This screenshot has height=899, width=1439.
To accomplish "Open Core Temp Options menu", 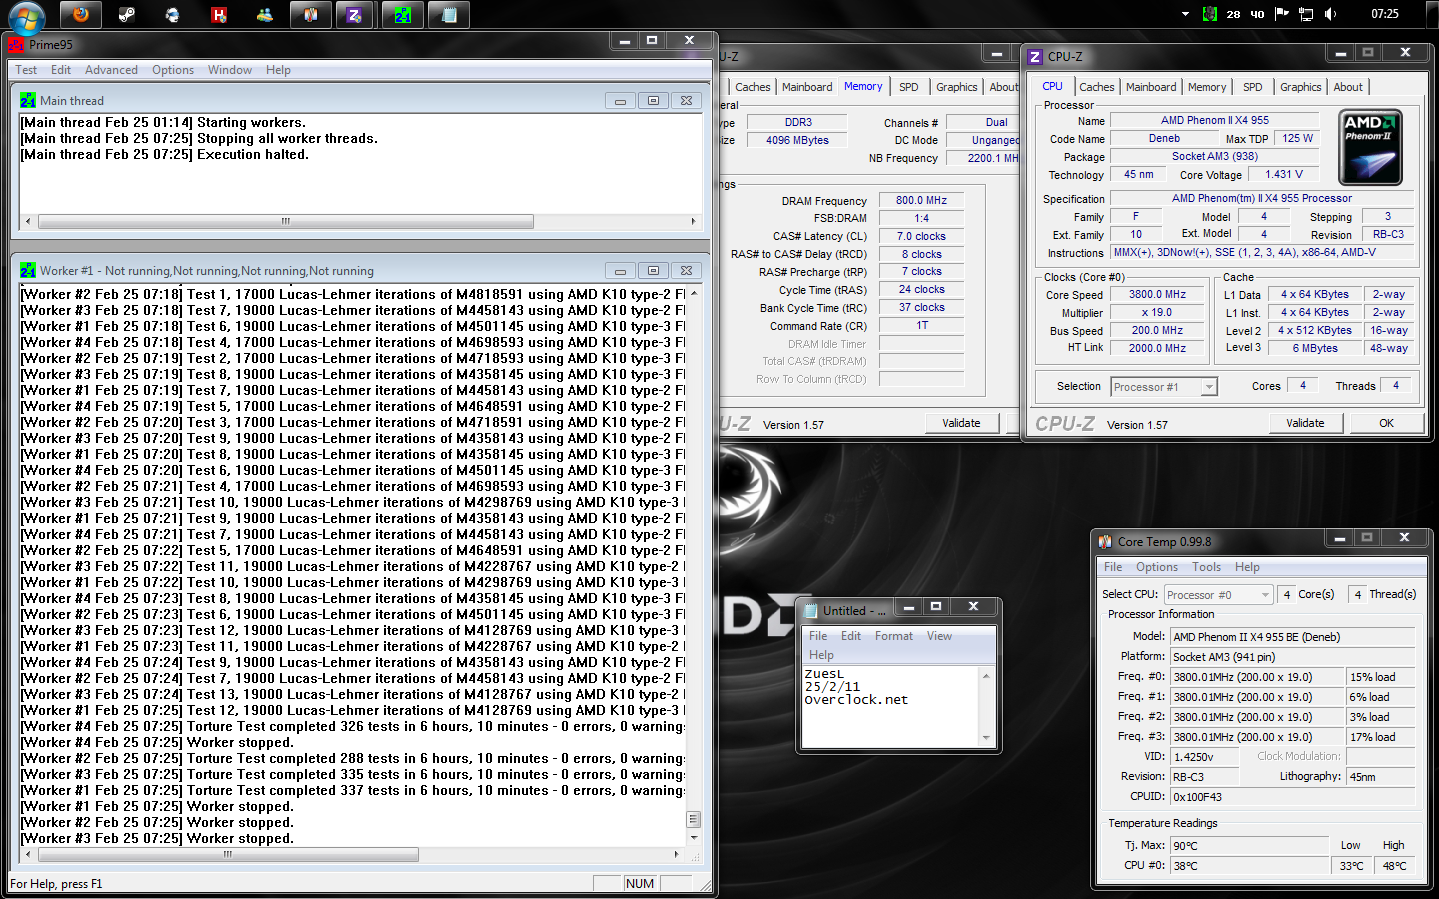I will coord(1157,567).
